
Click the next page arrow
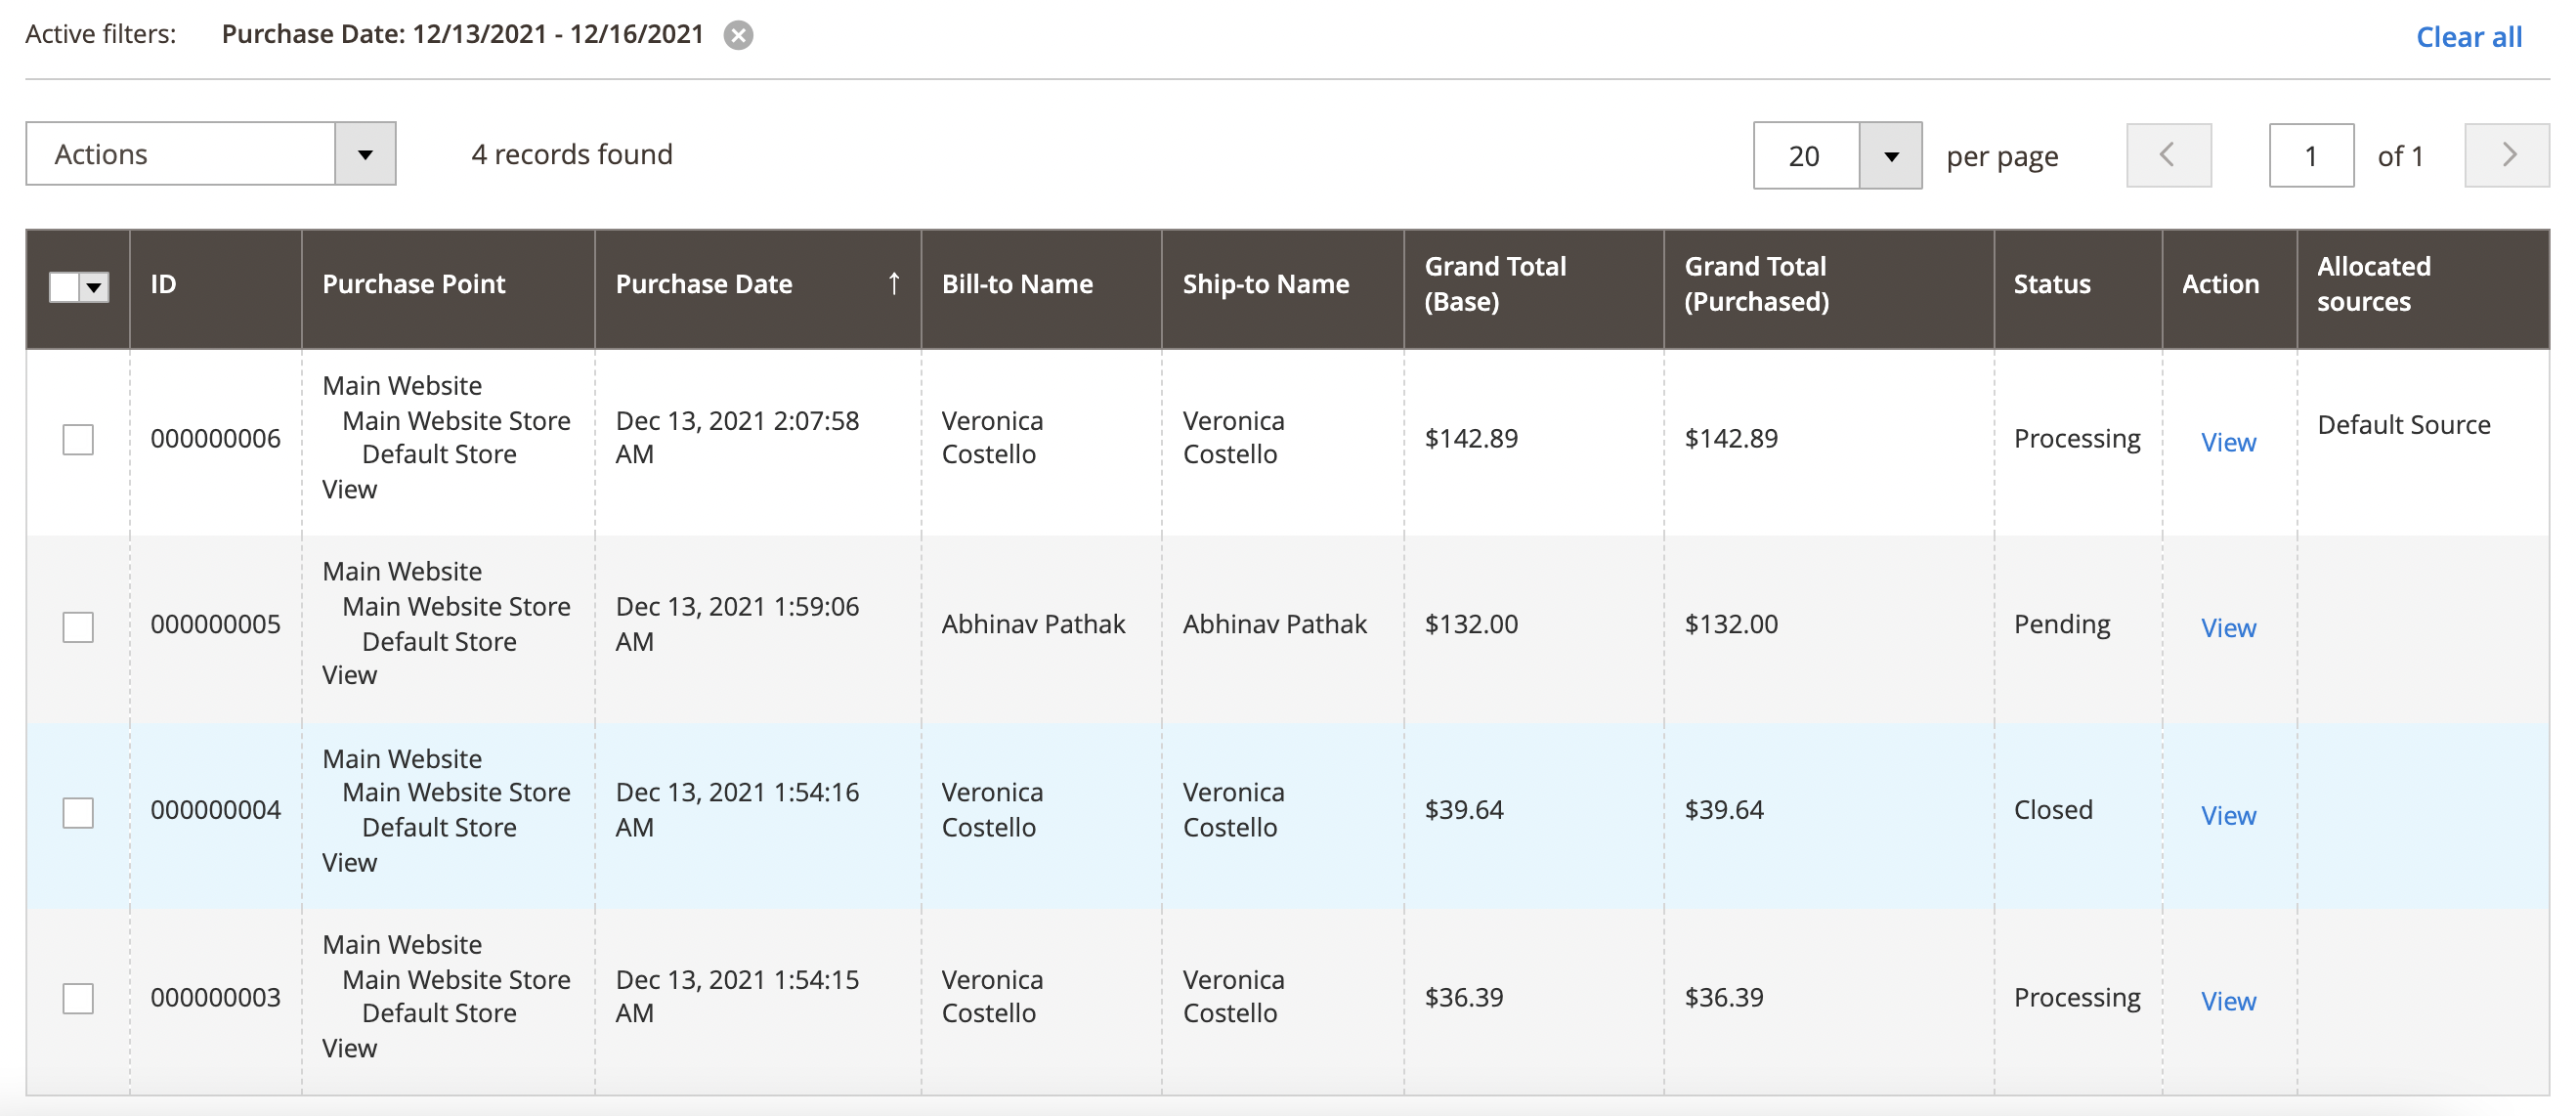(2507, 155)
